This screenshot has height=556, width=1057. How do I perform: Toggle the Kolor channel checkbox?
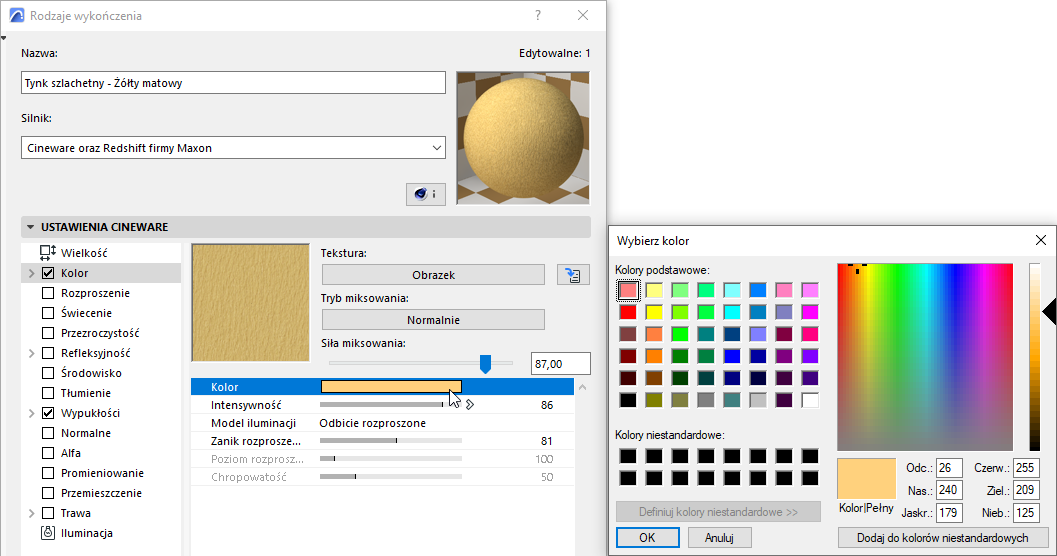[48, 273]
